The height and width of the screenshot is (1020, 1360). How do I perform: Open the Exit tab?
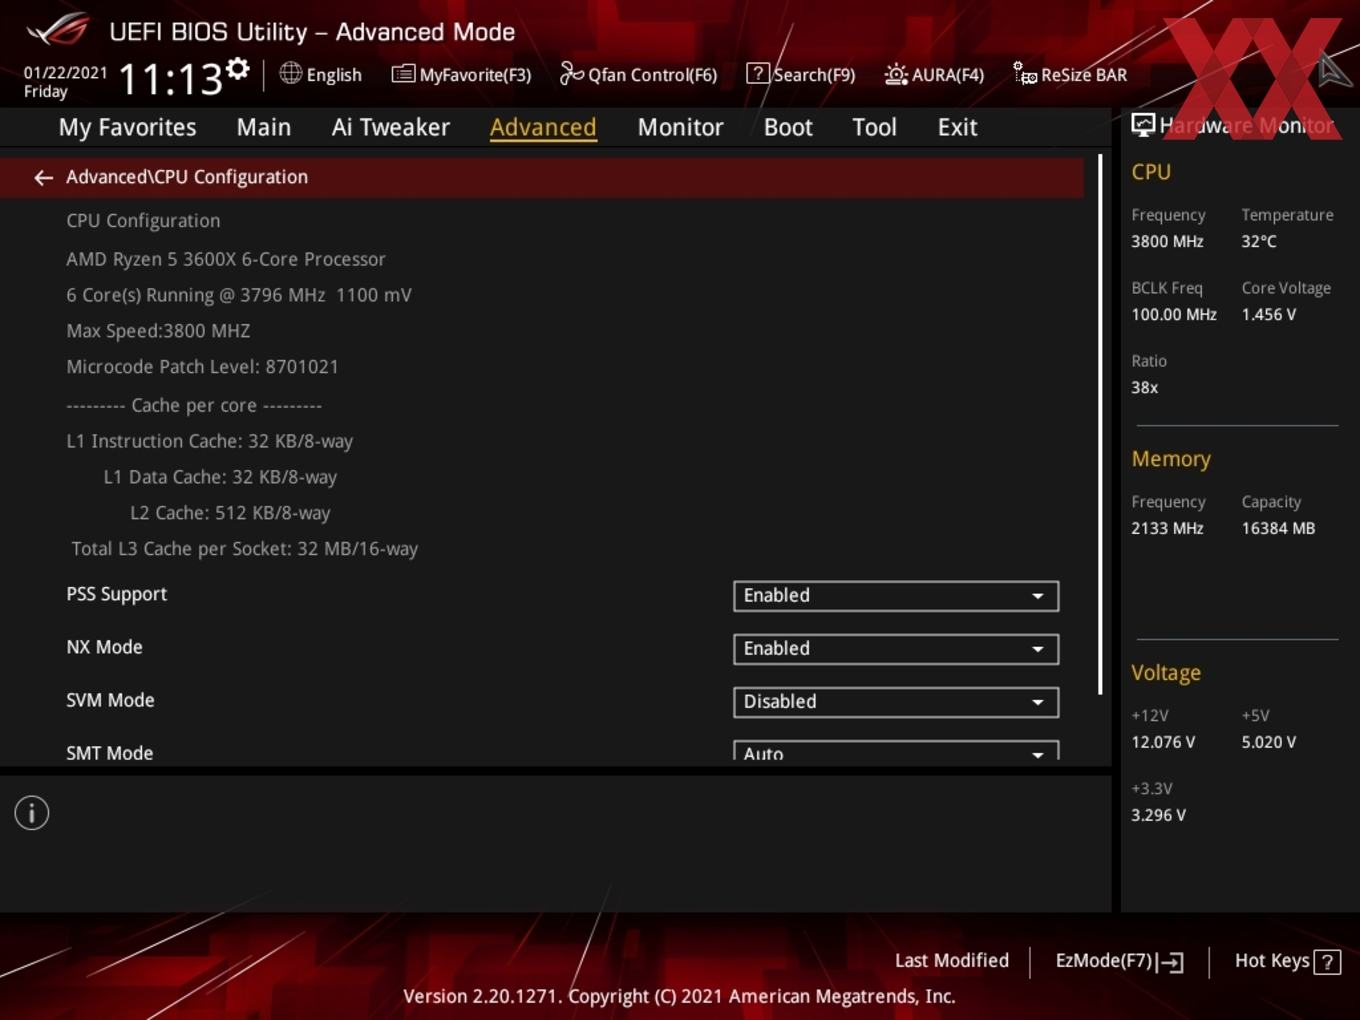[x=957, y=127]
